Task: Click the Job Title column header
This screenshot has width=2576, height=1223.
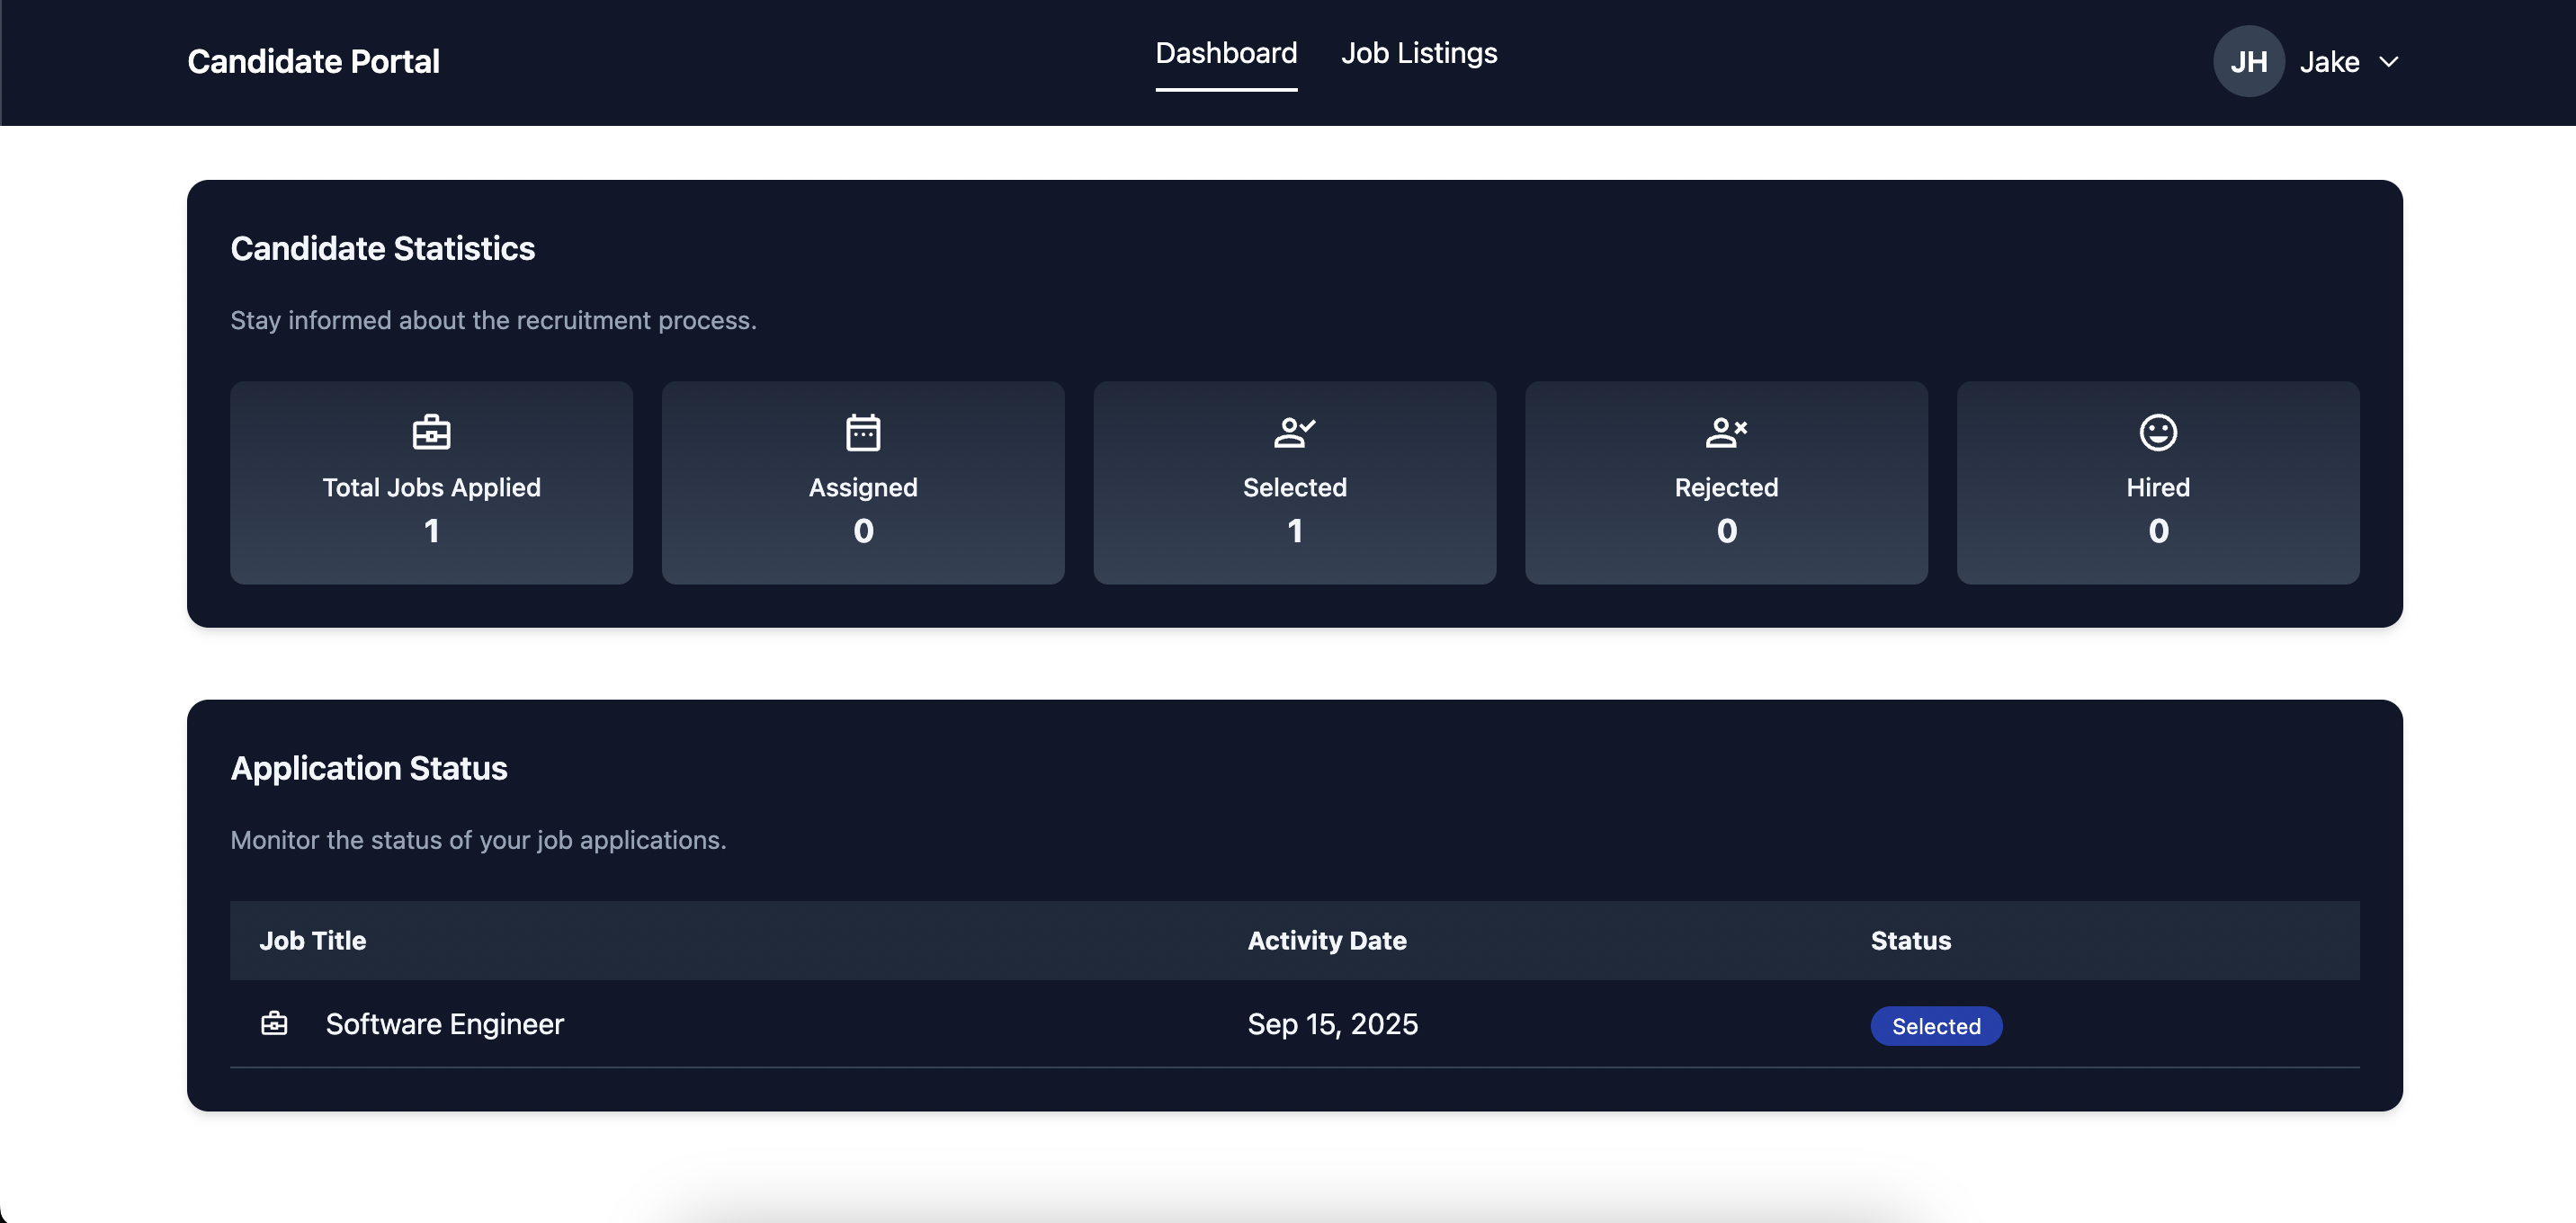Action: pyautogui.click(x=312, y=940)
